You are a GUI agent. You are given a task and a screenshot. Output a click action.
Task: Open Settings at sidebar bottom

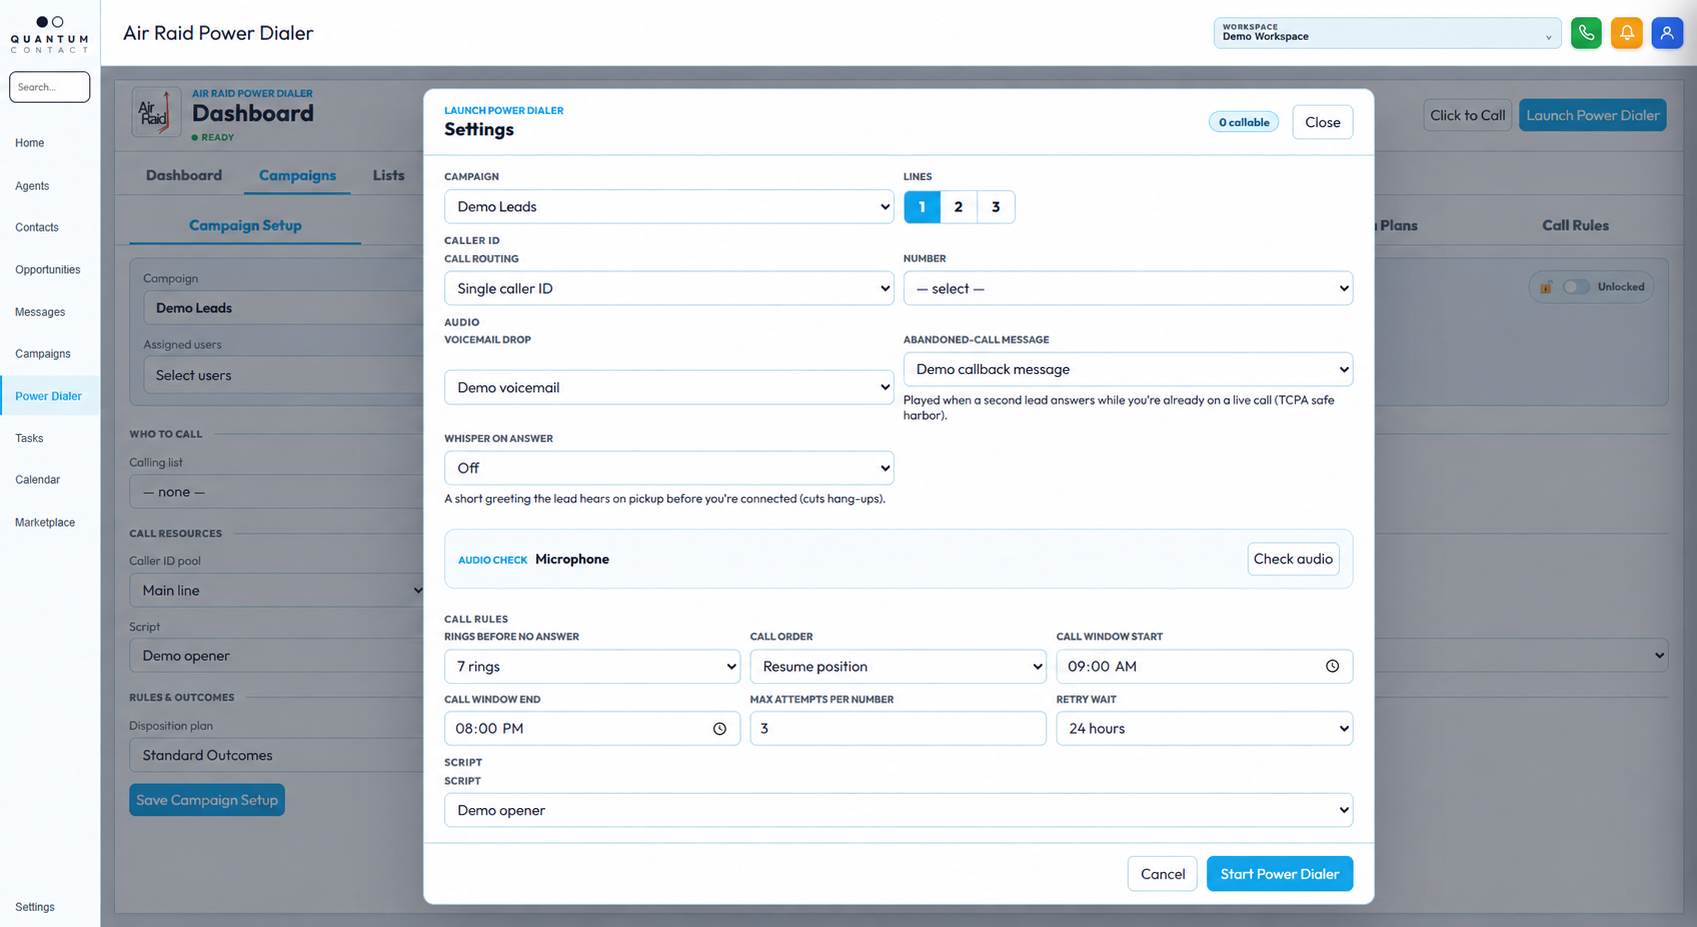pos(35,907)
